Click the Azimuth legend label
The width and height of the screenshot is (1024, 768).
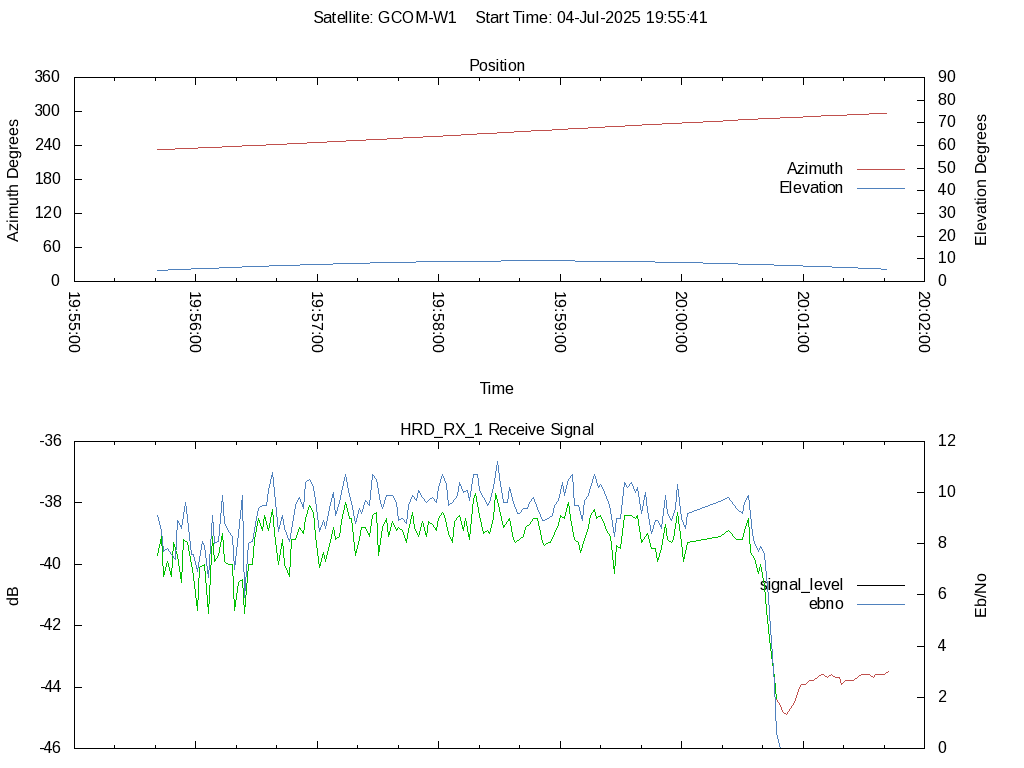[x=814, y=168]
